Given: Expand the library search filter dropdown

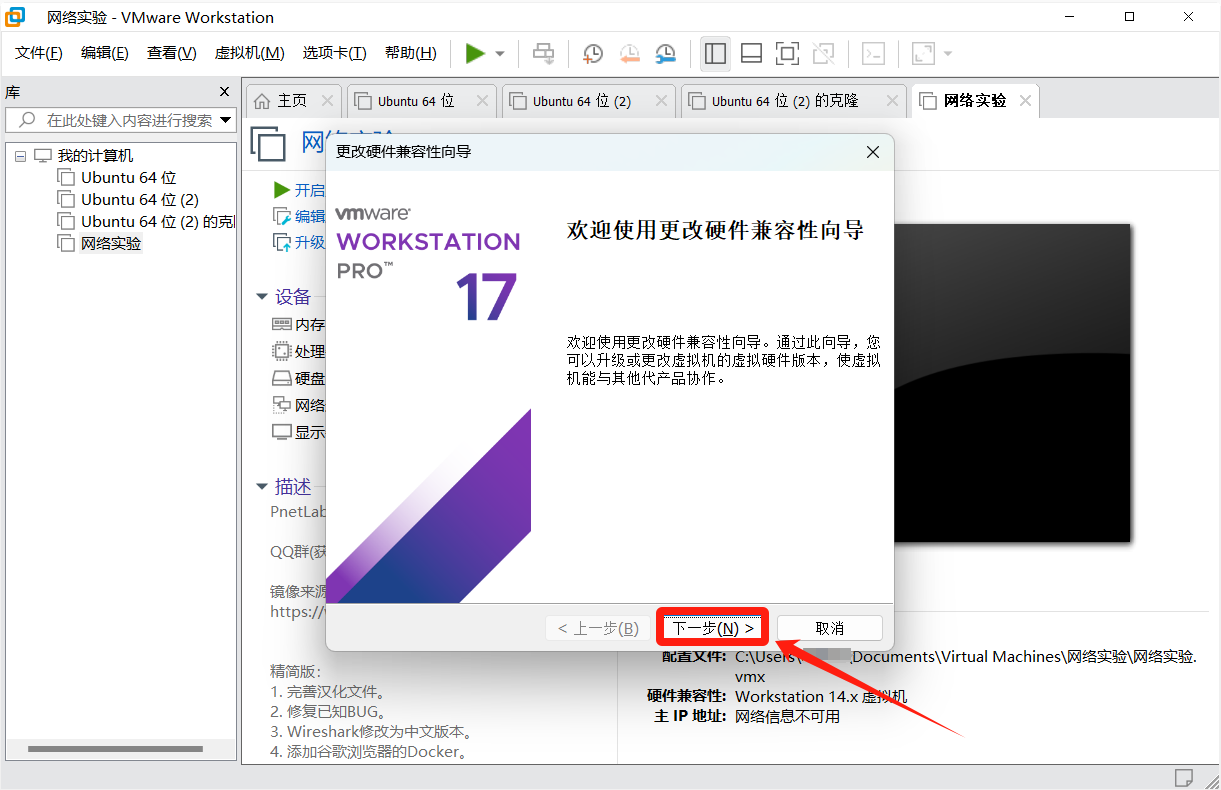Looking at the screenshot, I should [226, 120].
